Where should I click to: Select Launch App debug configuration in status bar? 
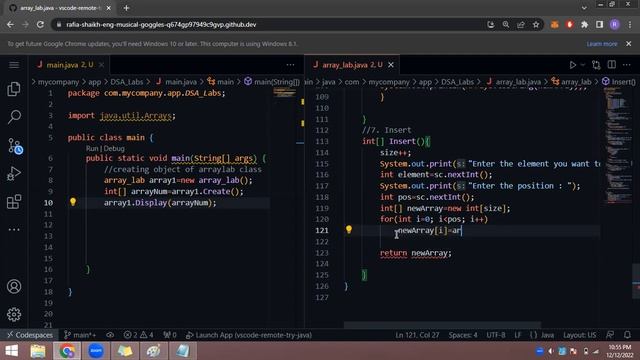249,335
